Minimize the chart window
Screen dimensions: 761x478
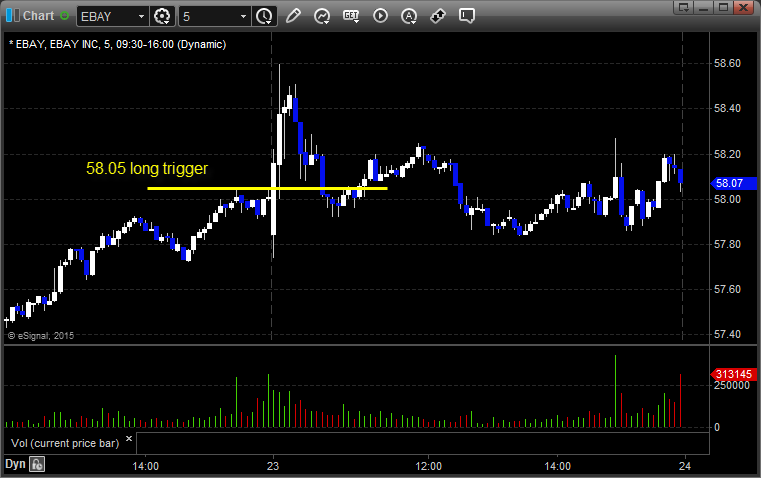[x=704, y=7]
